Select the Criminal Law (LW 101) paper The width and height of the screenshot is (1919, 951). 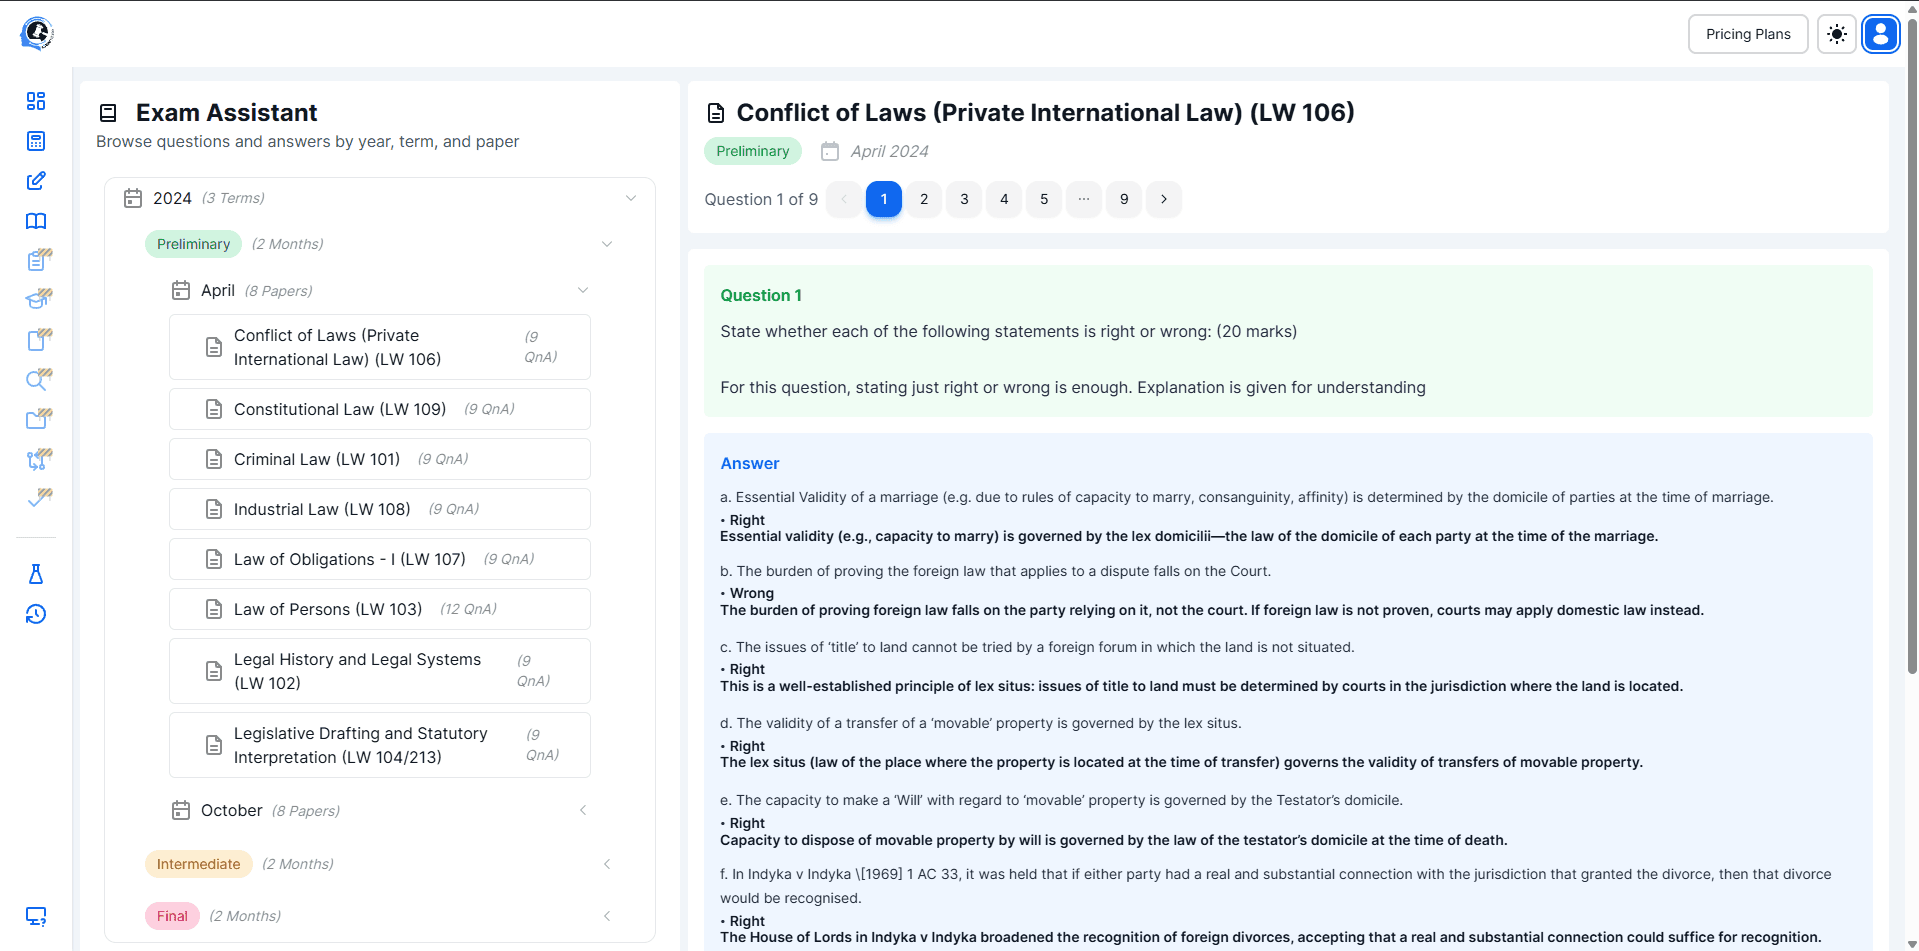[x=380, y=459]
